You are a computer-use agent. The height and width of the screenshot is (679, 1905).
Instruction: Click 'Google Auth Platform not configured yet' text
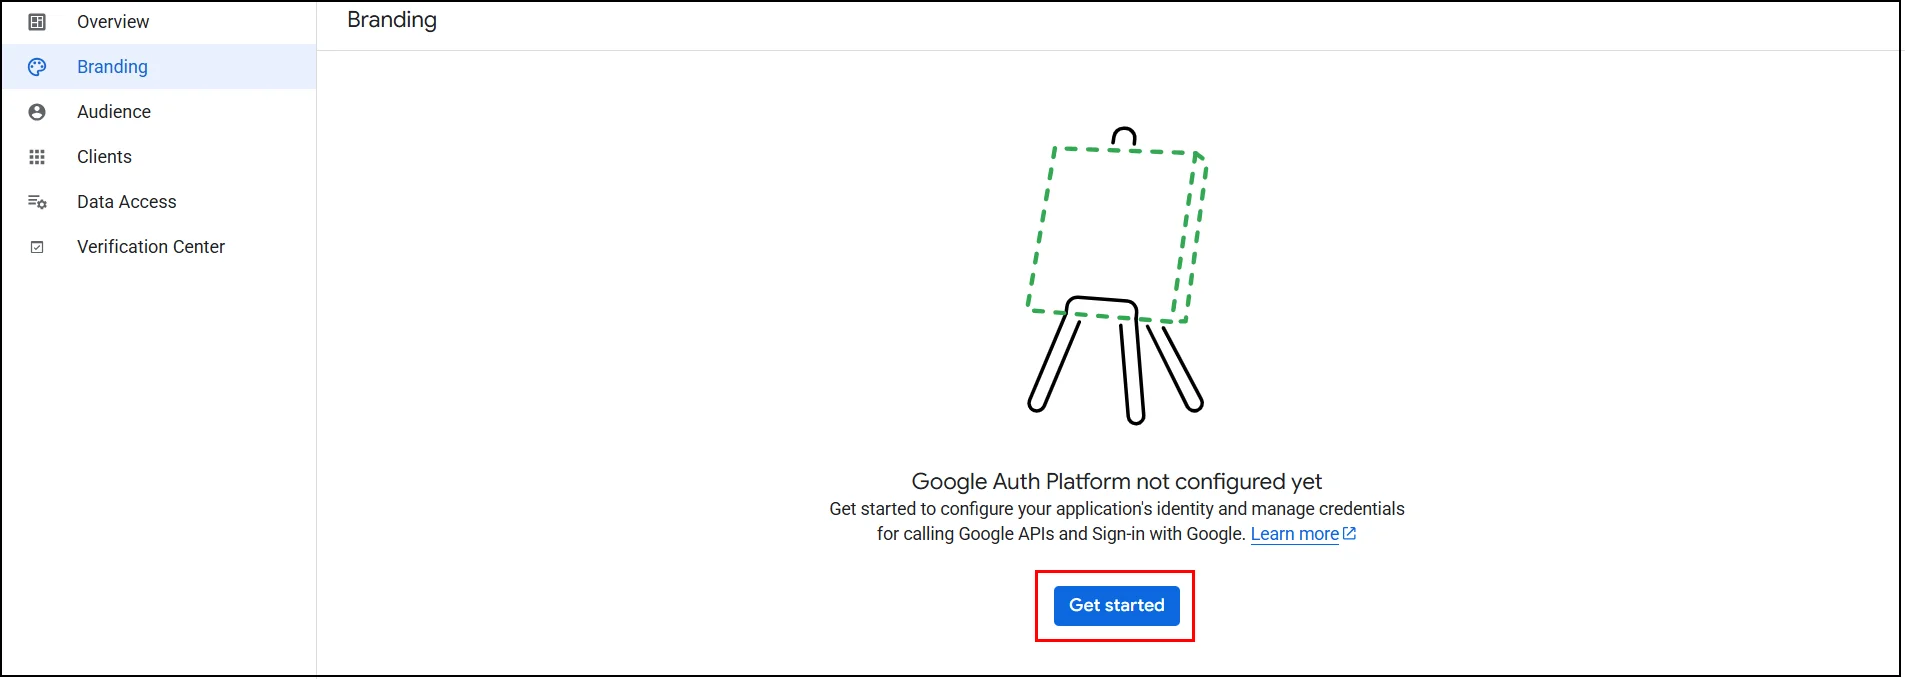(1116, 482)
